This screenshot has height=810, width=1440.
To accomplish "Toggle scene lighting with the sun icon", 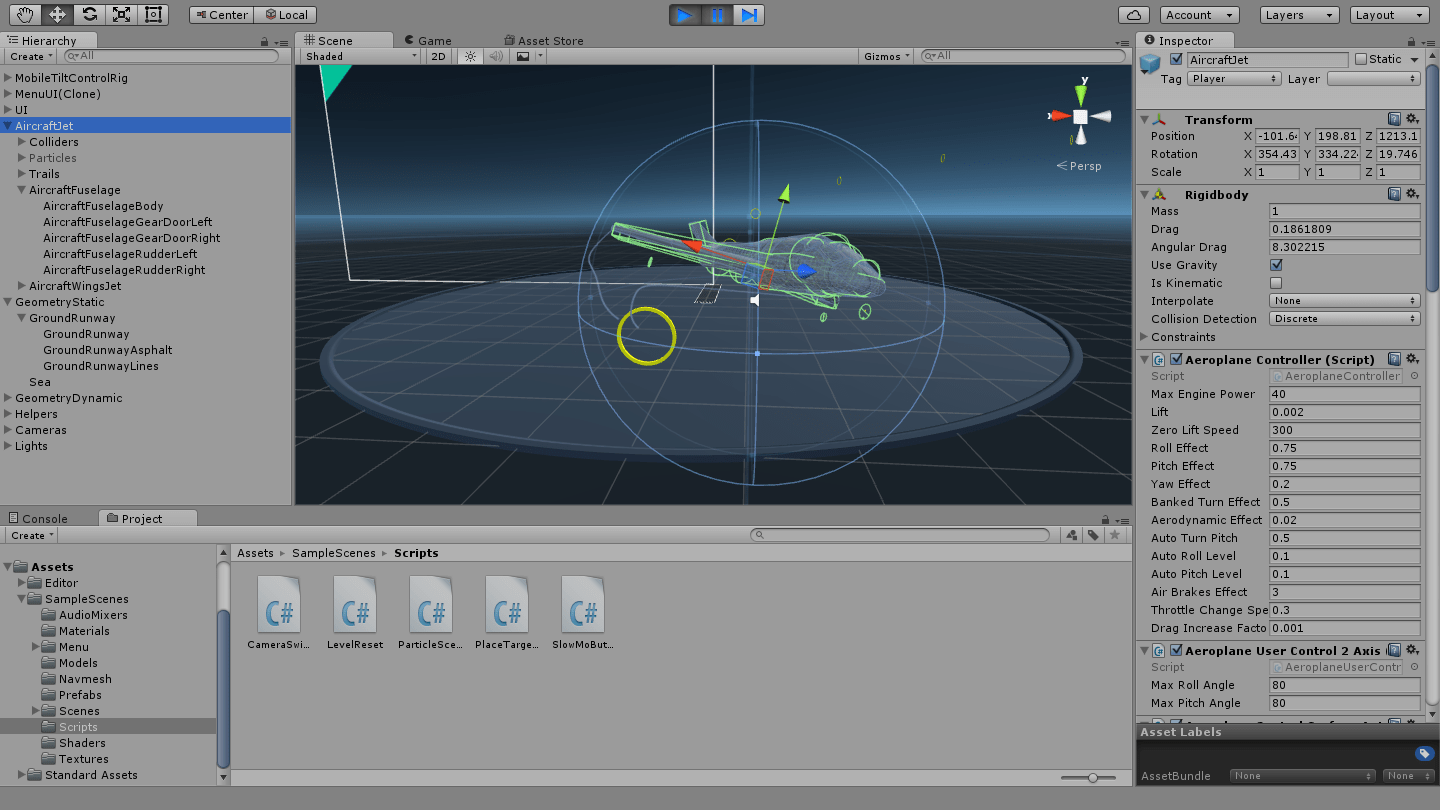I will 468,56.
